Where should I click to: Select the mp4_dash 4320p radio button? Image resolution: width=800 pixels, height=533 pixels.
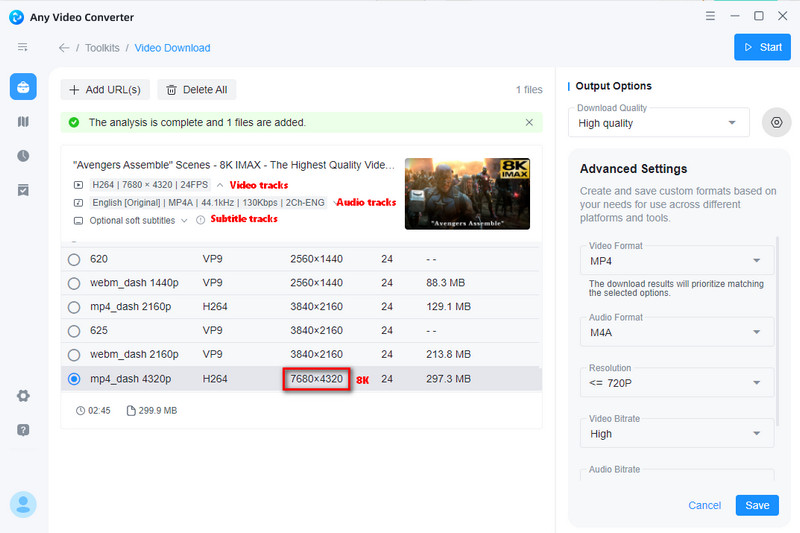tap(74, 379)
